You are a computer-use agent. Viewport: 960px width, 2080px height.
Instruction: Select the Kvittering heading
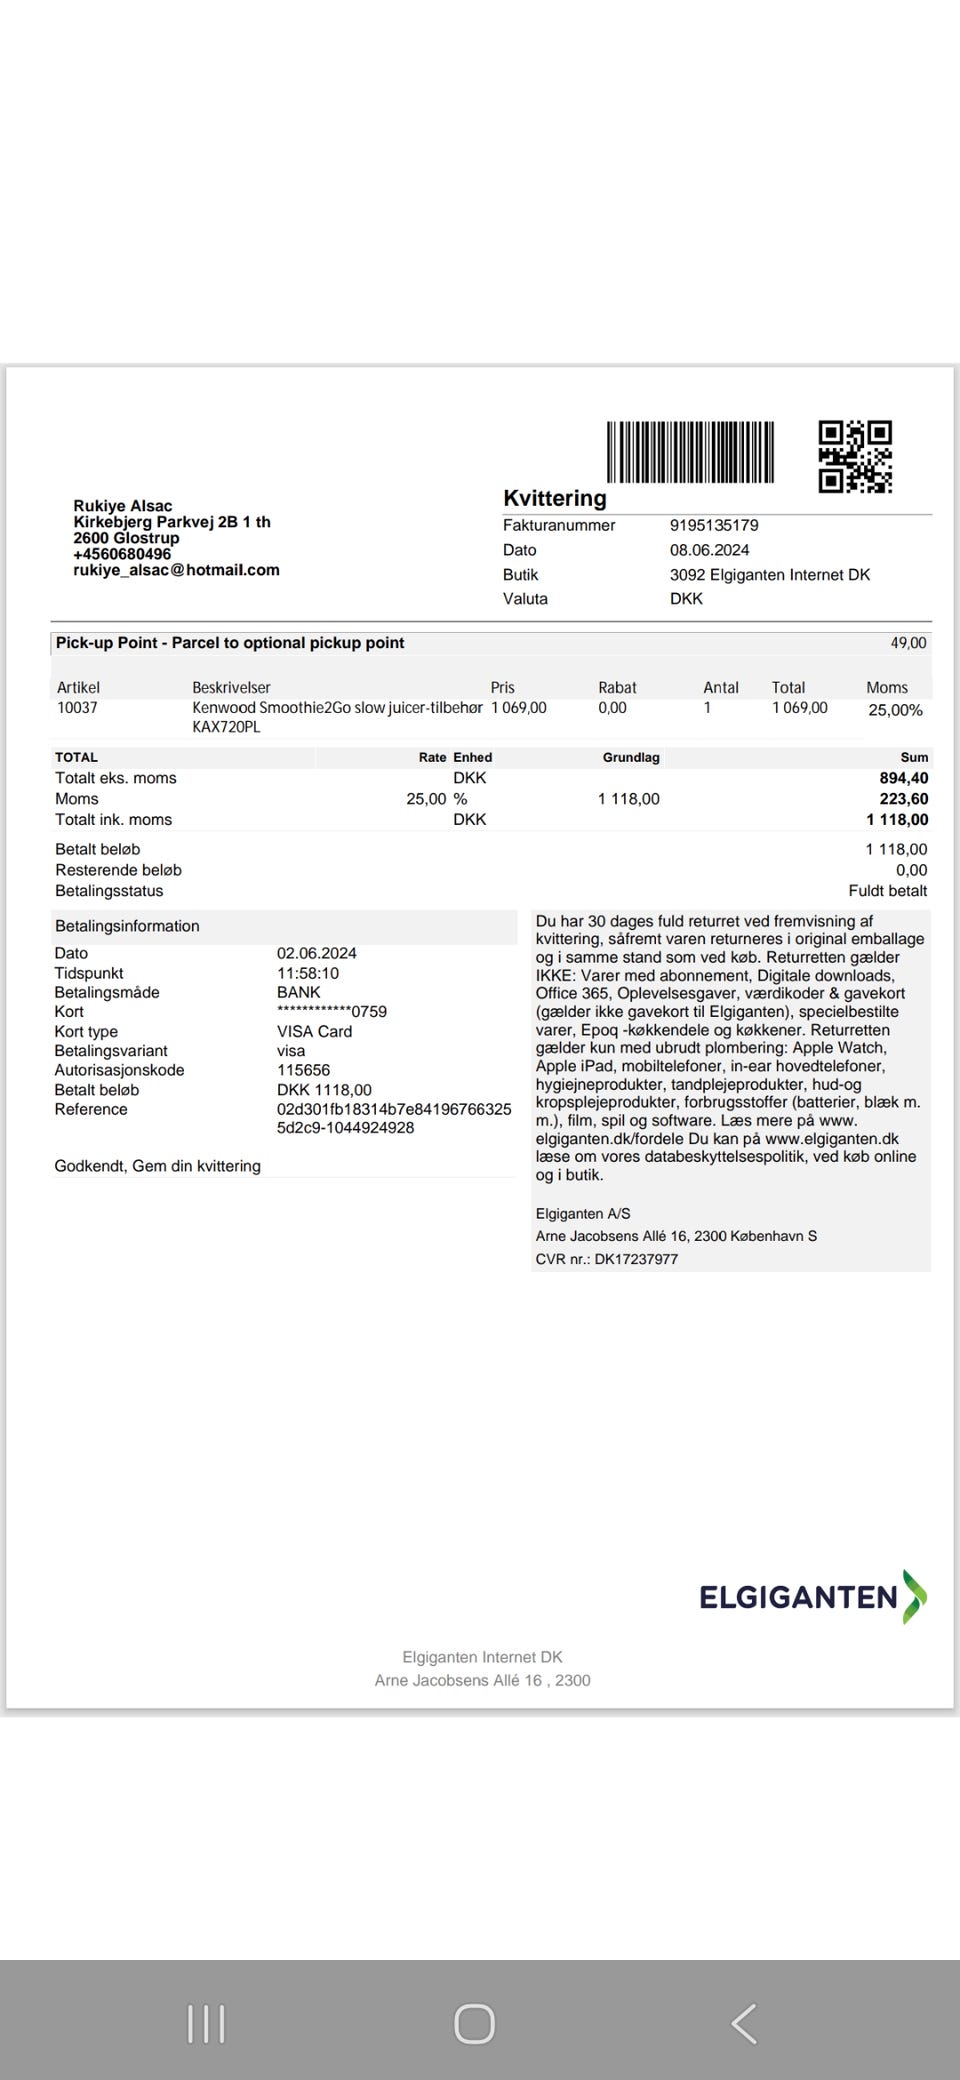pos(555,498)
